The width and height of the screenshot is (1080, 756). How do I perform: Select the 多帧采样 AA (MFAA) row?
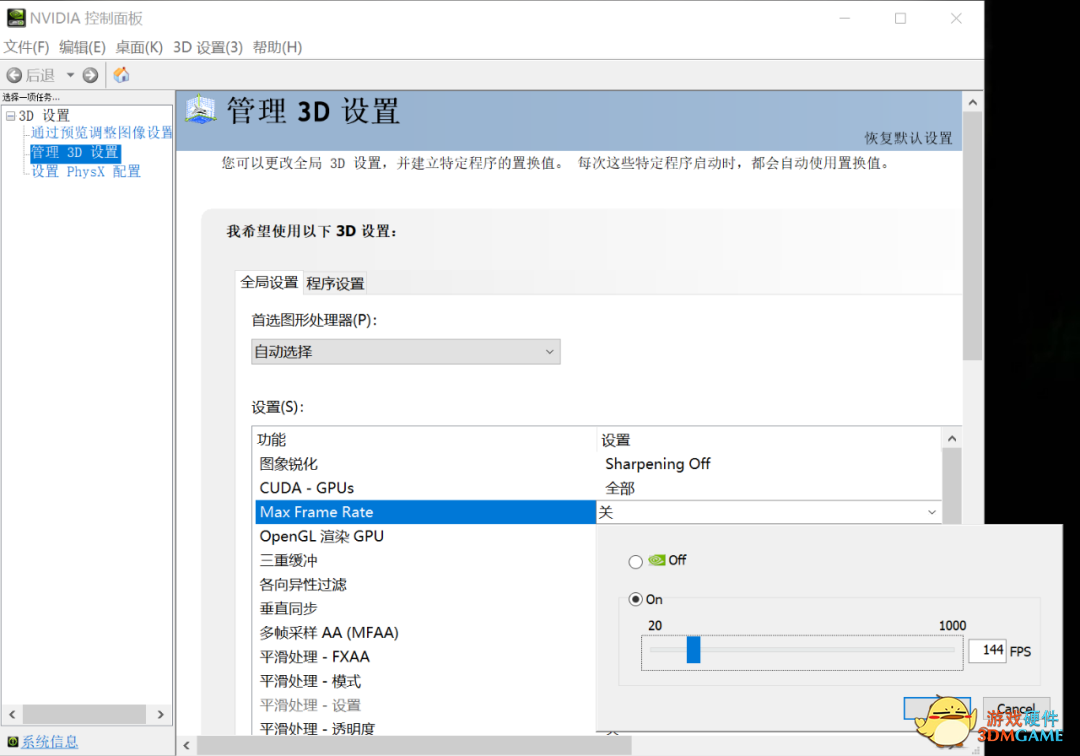coord(426,632)
